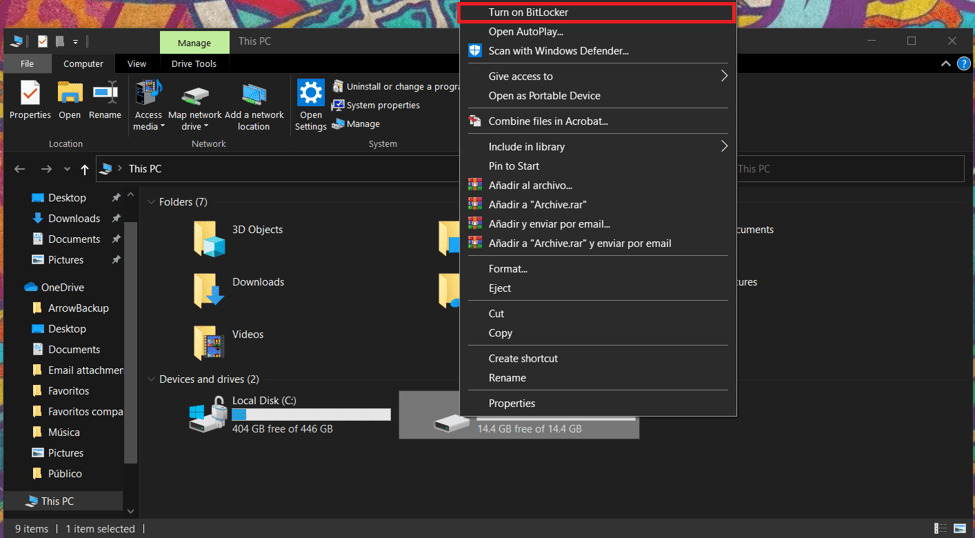This screenshot has height=538, width=975.
Task: Go up one level with the up arrow
Action: (85, 169)
